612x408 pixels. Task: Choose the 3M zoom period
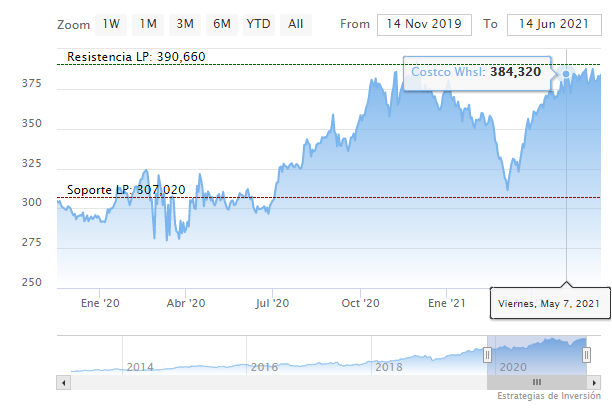[185, 23]
